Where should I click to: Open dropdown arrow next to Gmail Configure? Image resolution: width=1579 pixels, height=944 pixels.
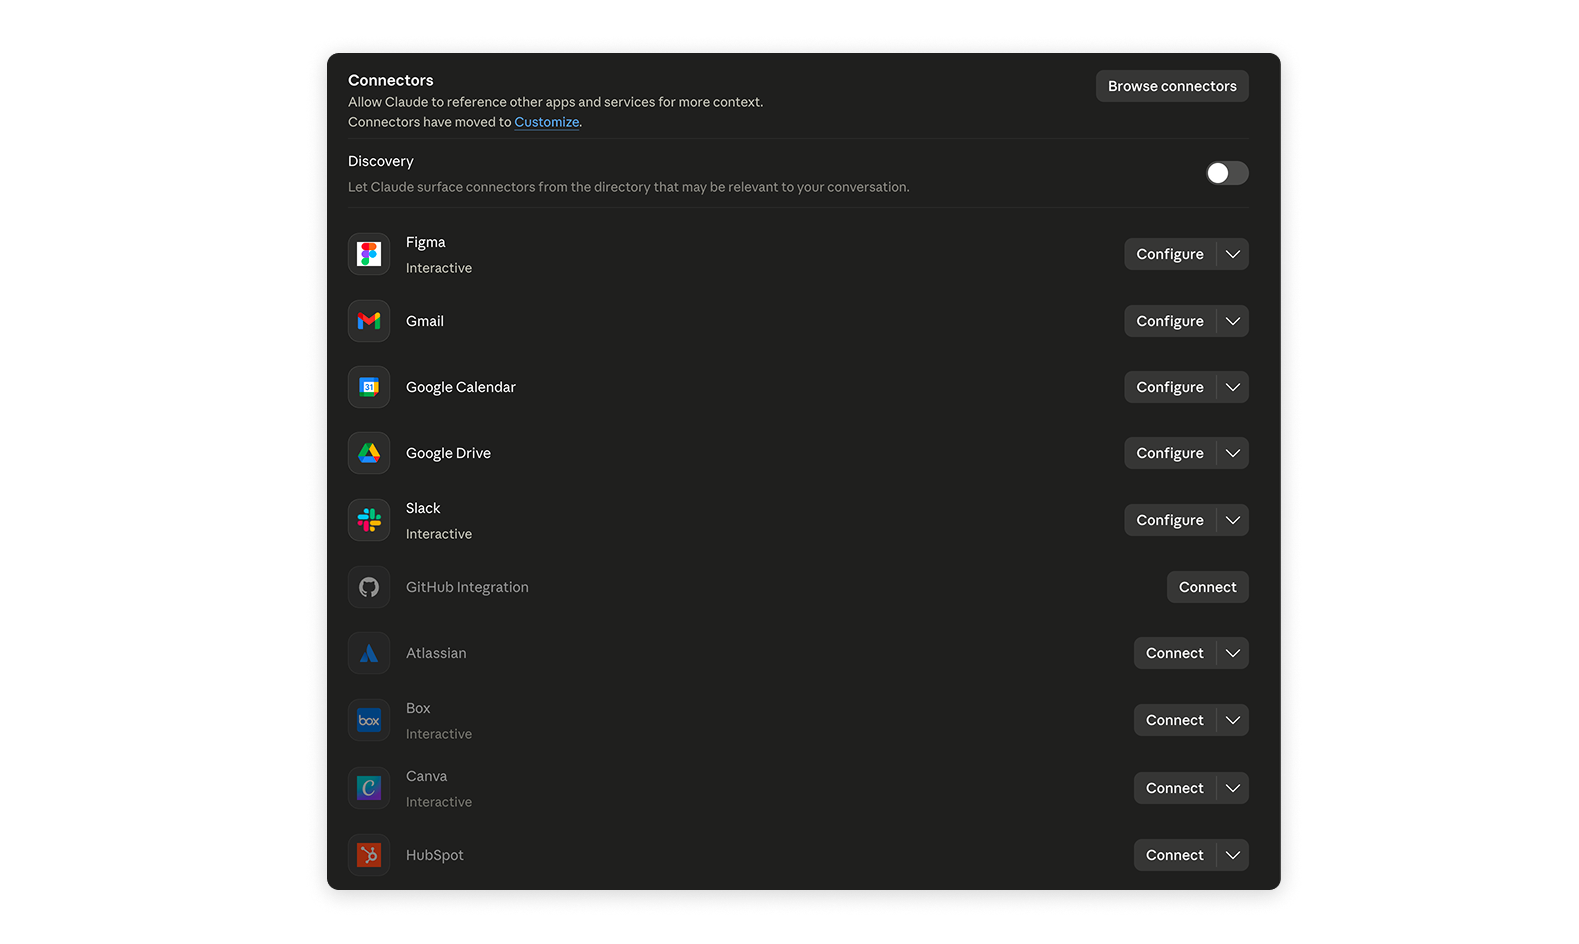click(1233, 321)
